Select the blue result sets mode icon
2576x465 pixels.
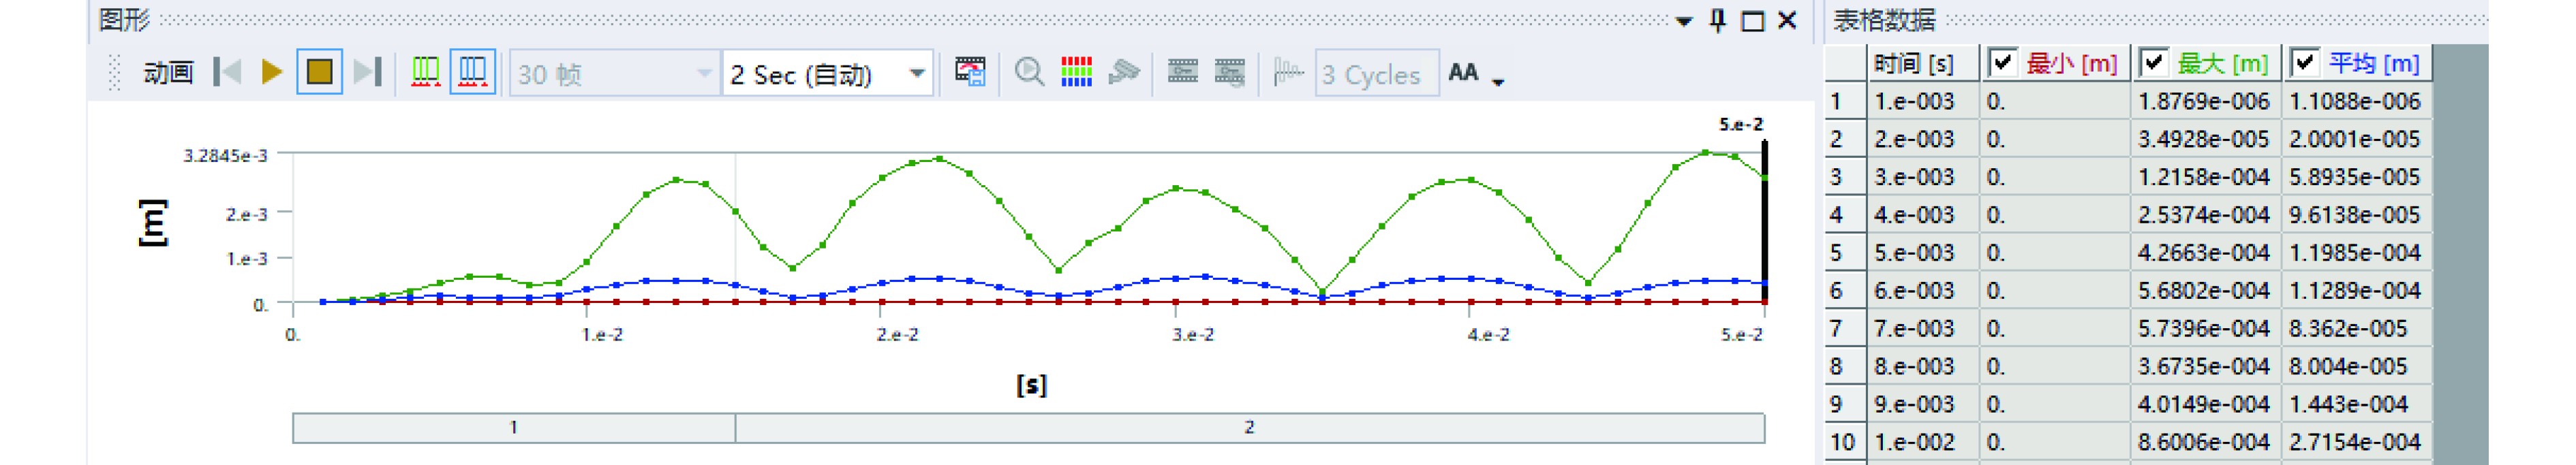point(472,72)
